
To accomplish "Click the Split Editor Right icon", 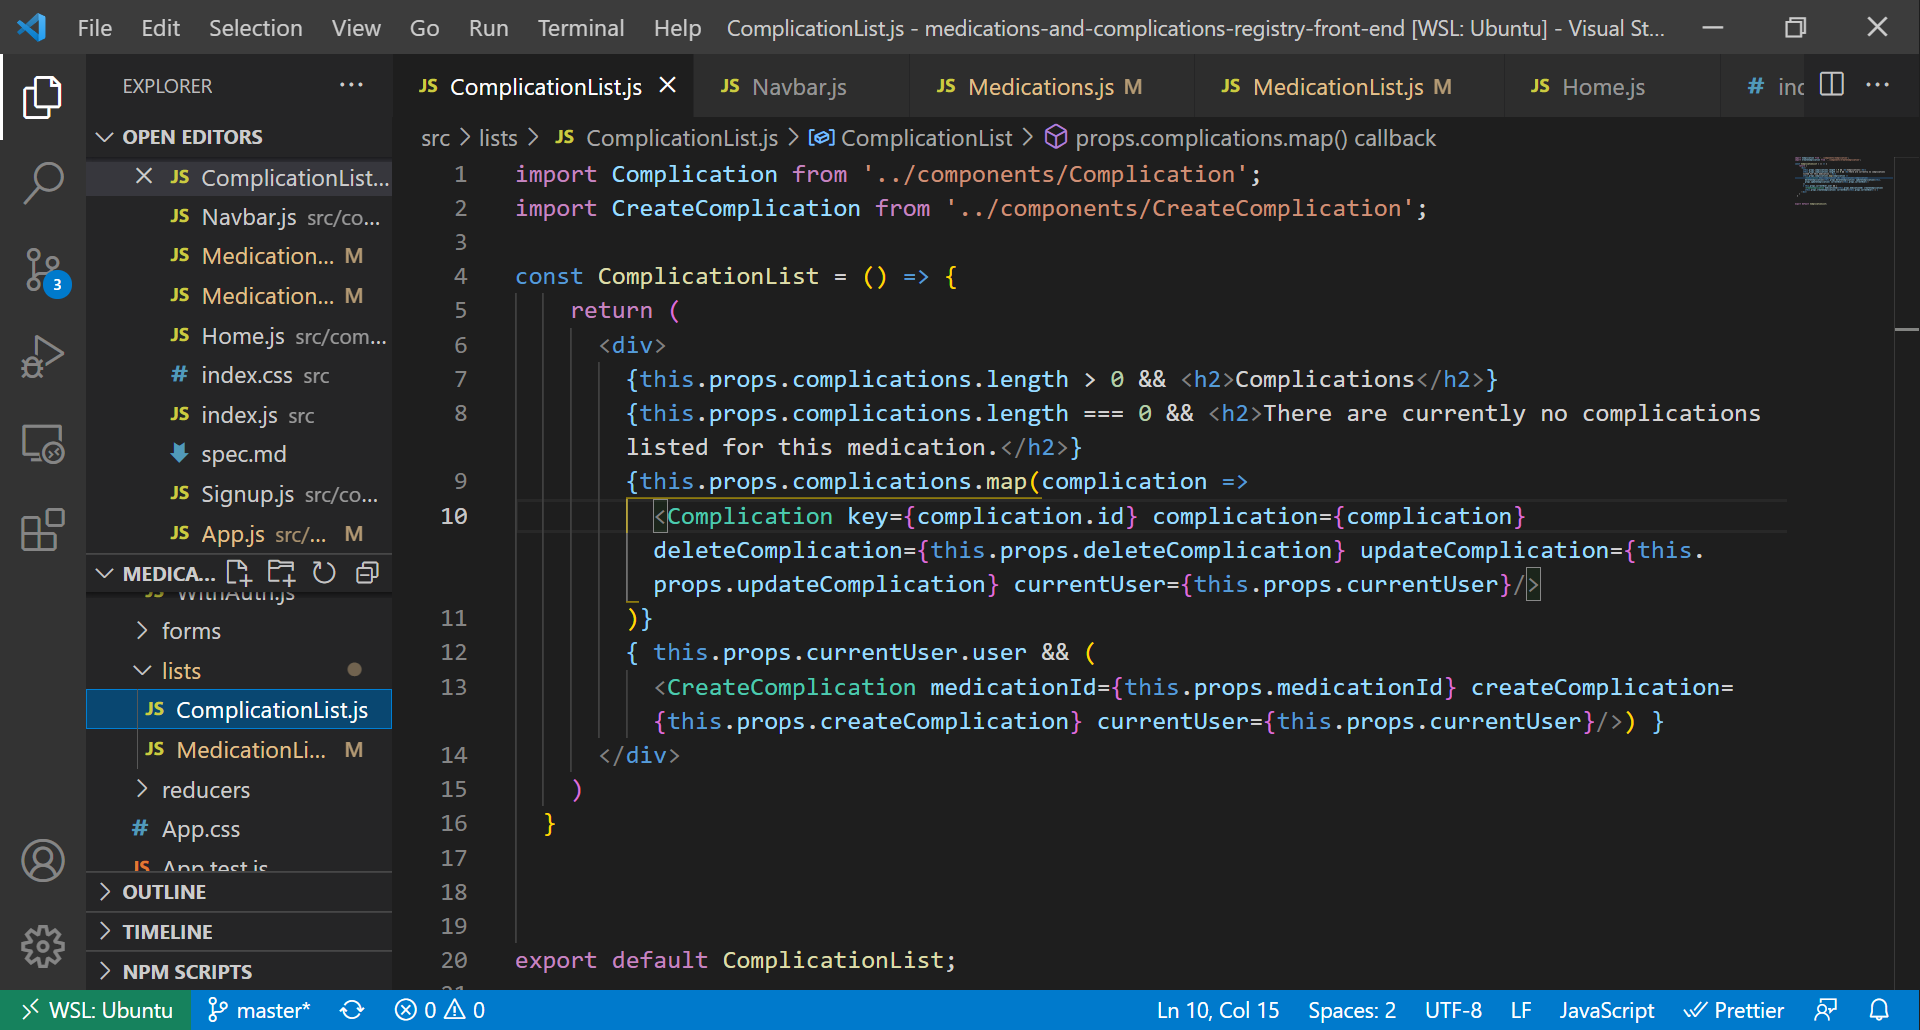I will (x=1831, y=85).
